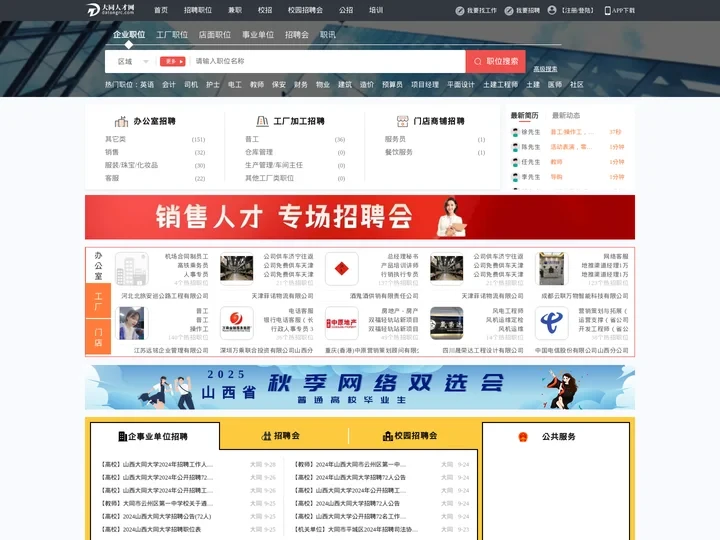Open the 首页 nav menu item
Viewport: 720px width, 540px height.
(161, 10)
